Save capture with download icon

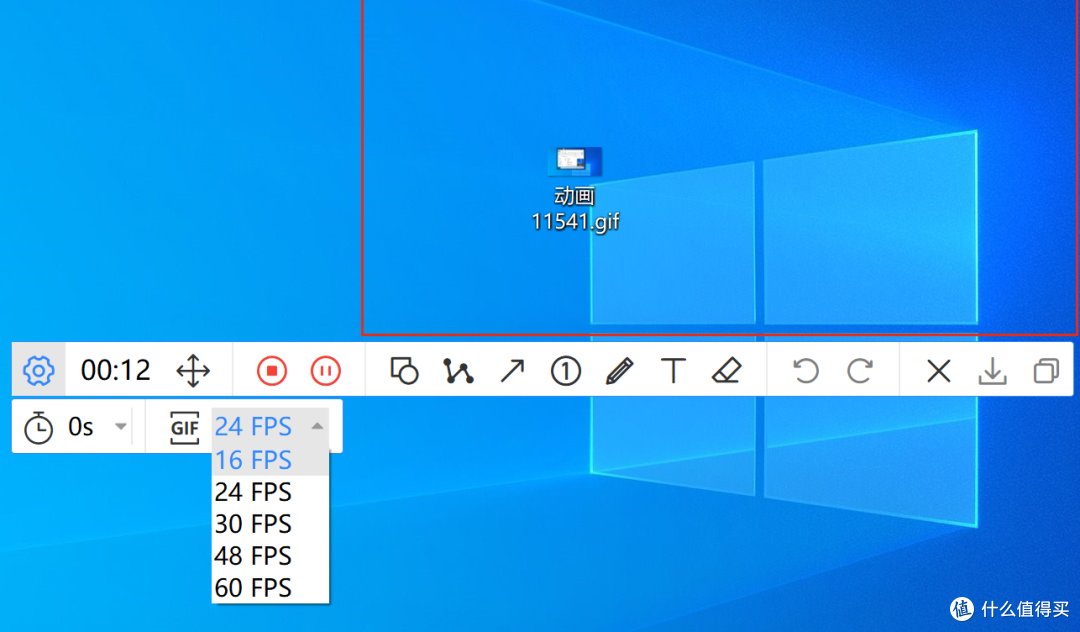(x=993, y=371)
